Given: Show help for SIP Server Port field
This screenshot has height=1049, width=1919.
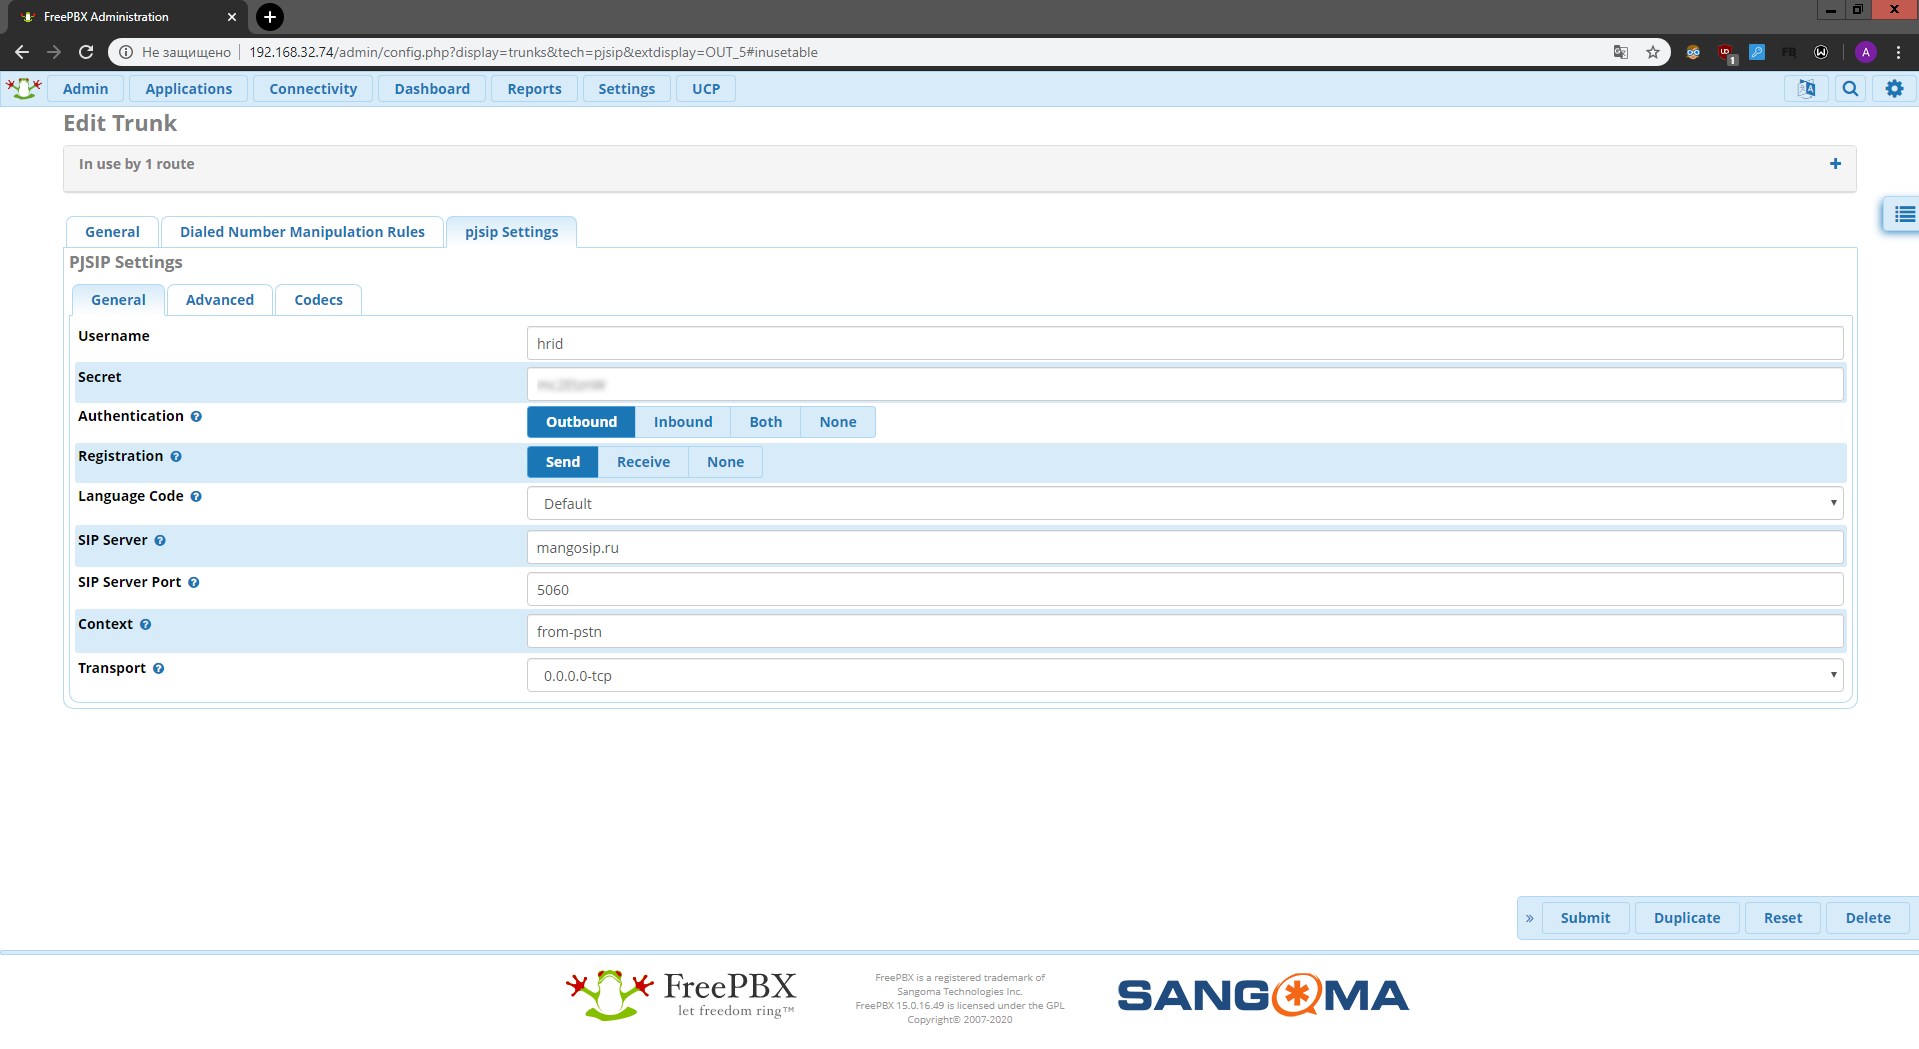Looking at the screenshot, I should coord(194,583).
